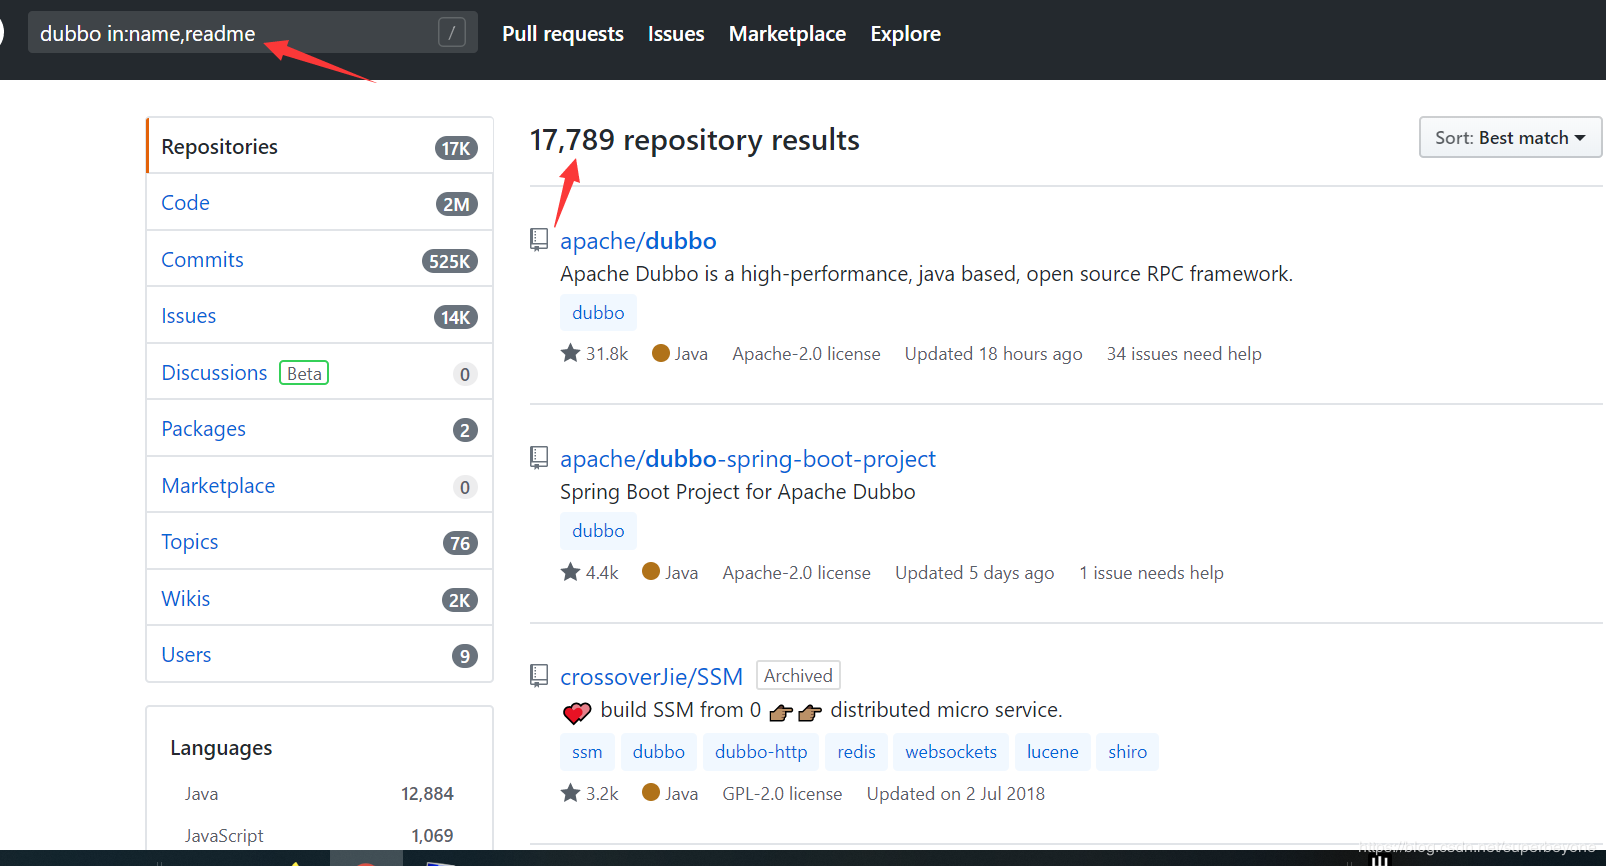1606x866 pixels.
Task: Click the 'Spring Boot Project for Apache Dubbo' description
Action: click(738, 492)
